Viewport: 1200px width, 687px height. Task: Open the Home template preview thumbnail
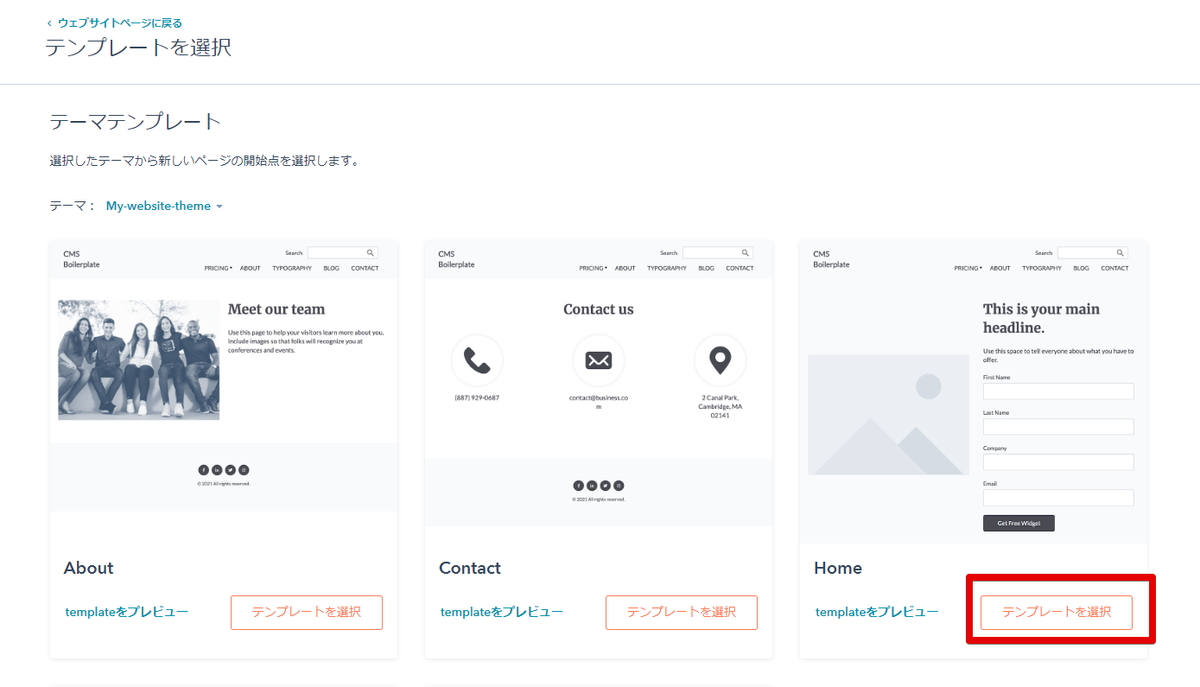(974, 392)
